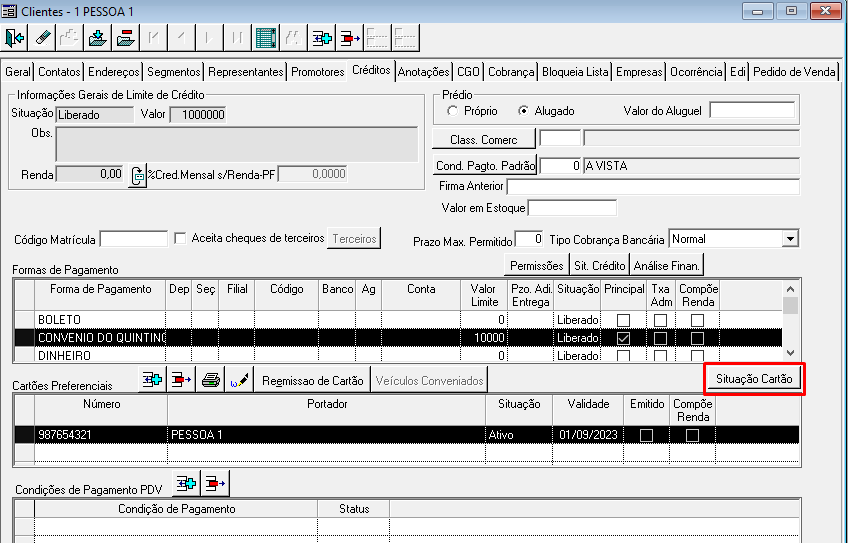The width and height of the screenshot is (848, 543).
Task: Click the 01/09/2023 validity cell
Action: tap(588, 435)
